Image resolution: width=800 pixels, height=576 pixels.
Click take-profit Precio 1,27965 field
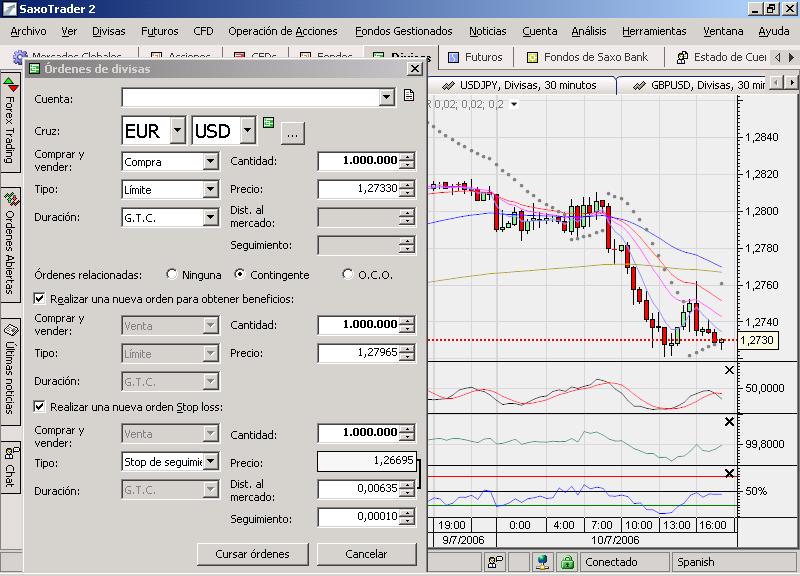point(358,353)
